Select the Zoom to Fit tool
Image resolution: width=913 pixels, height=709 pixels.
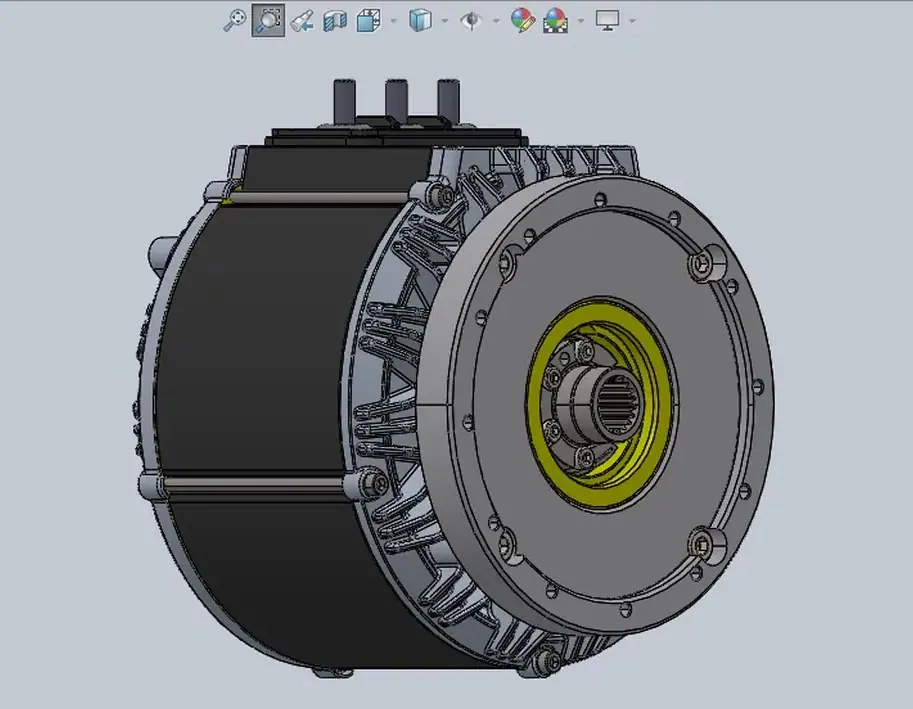click(x=235, y=20)
